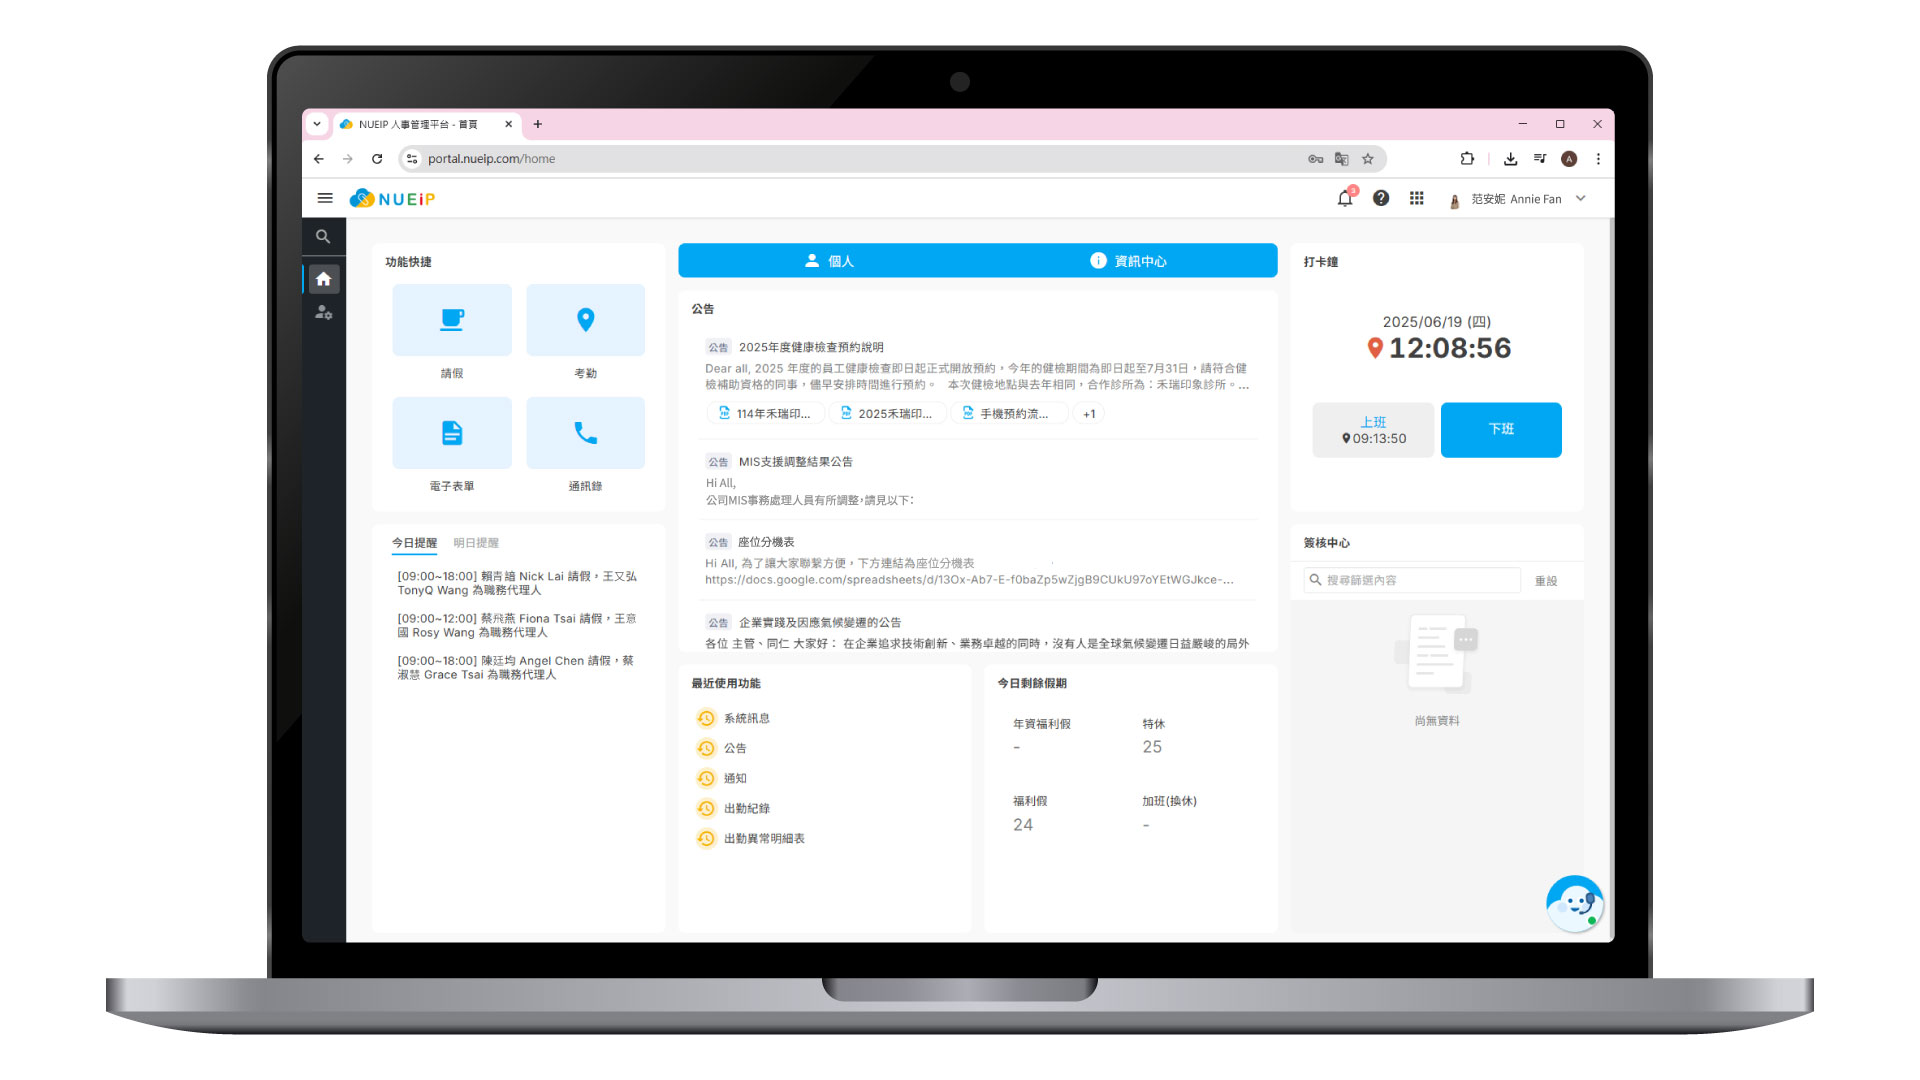Open the MIS支援調整結果公告 announcement
The height and width of the screenshot is (1080, 1920).
pos(796,462)
